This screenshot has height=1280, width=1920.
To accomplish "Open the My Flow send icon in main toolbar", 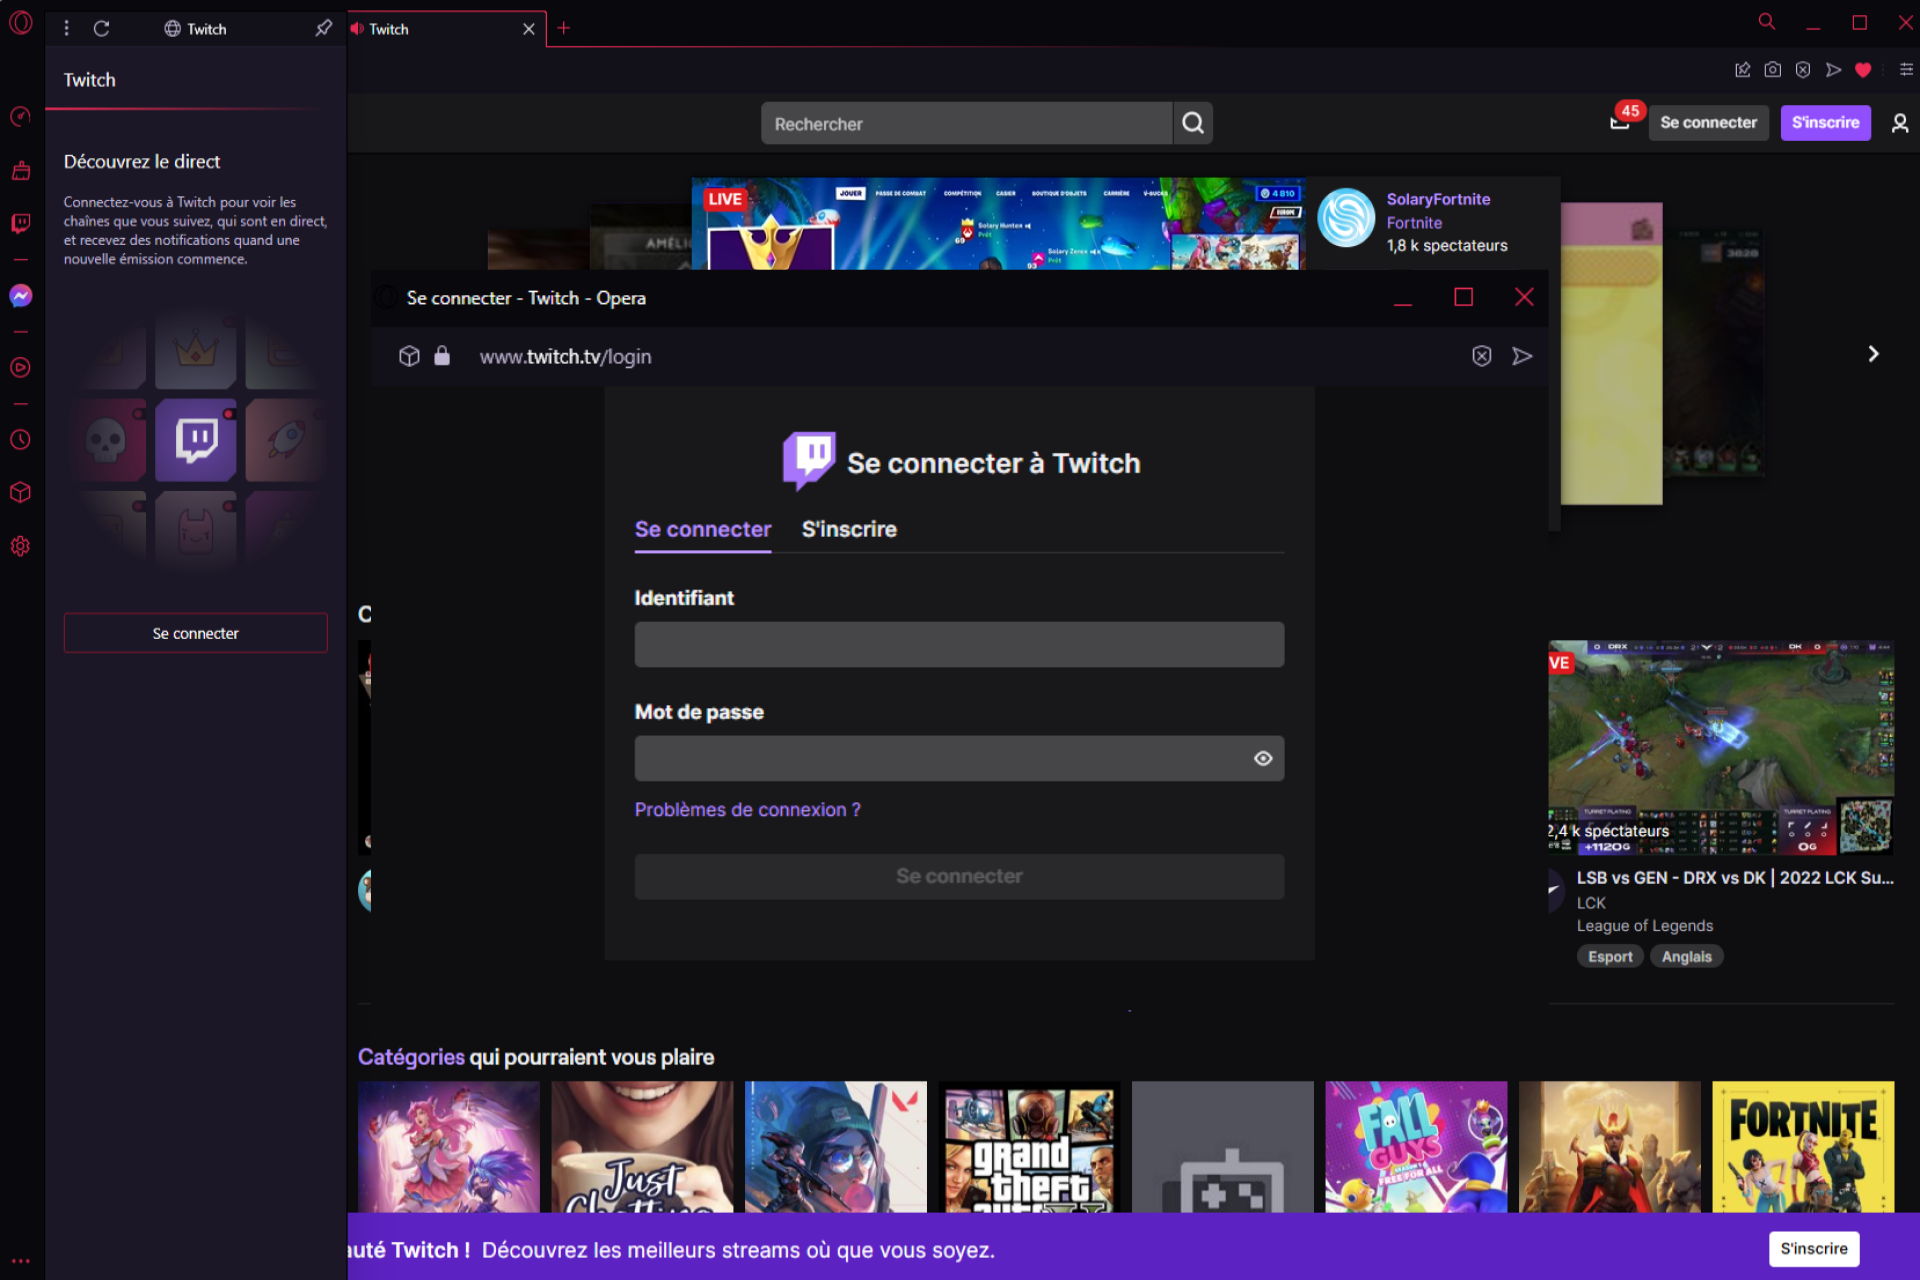I will (x=1833, y=70).
